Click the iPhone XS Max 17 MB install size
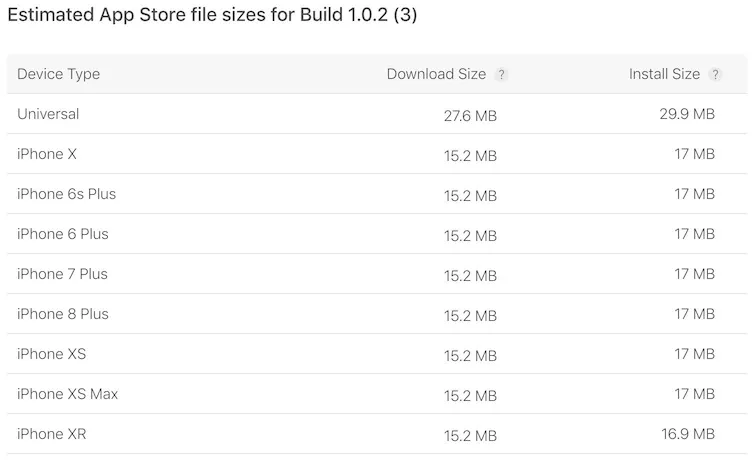 694,394
